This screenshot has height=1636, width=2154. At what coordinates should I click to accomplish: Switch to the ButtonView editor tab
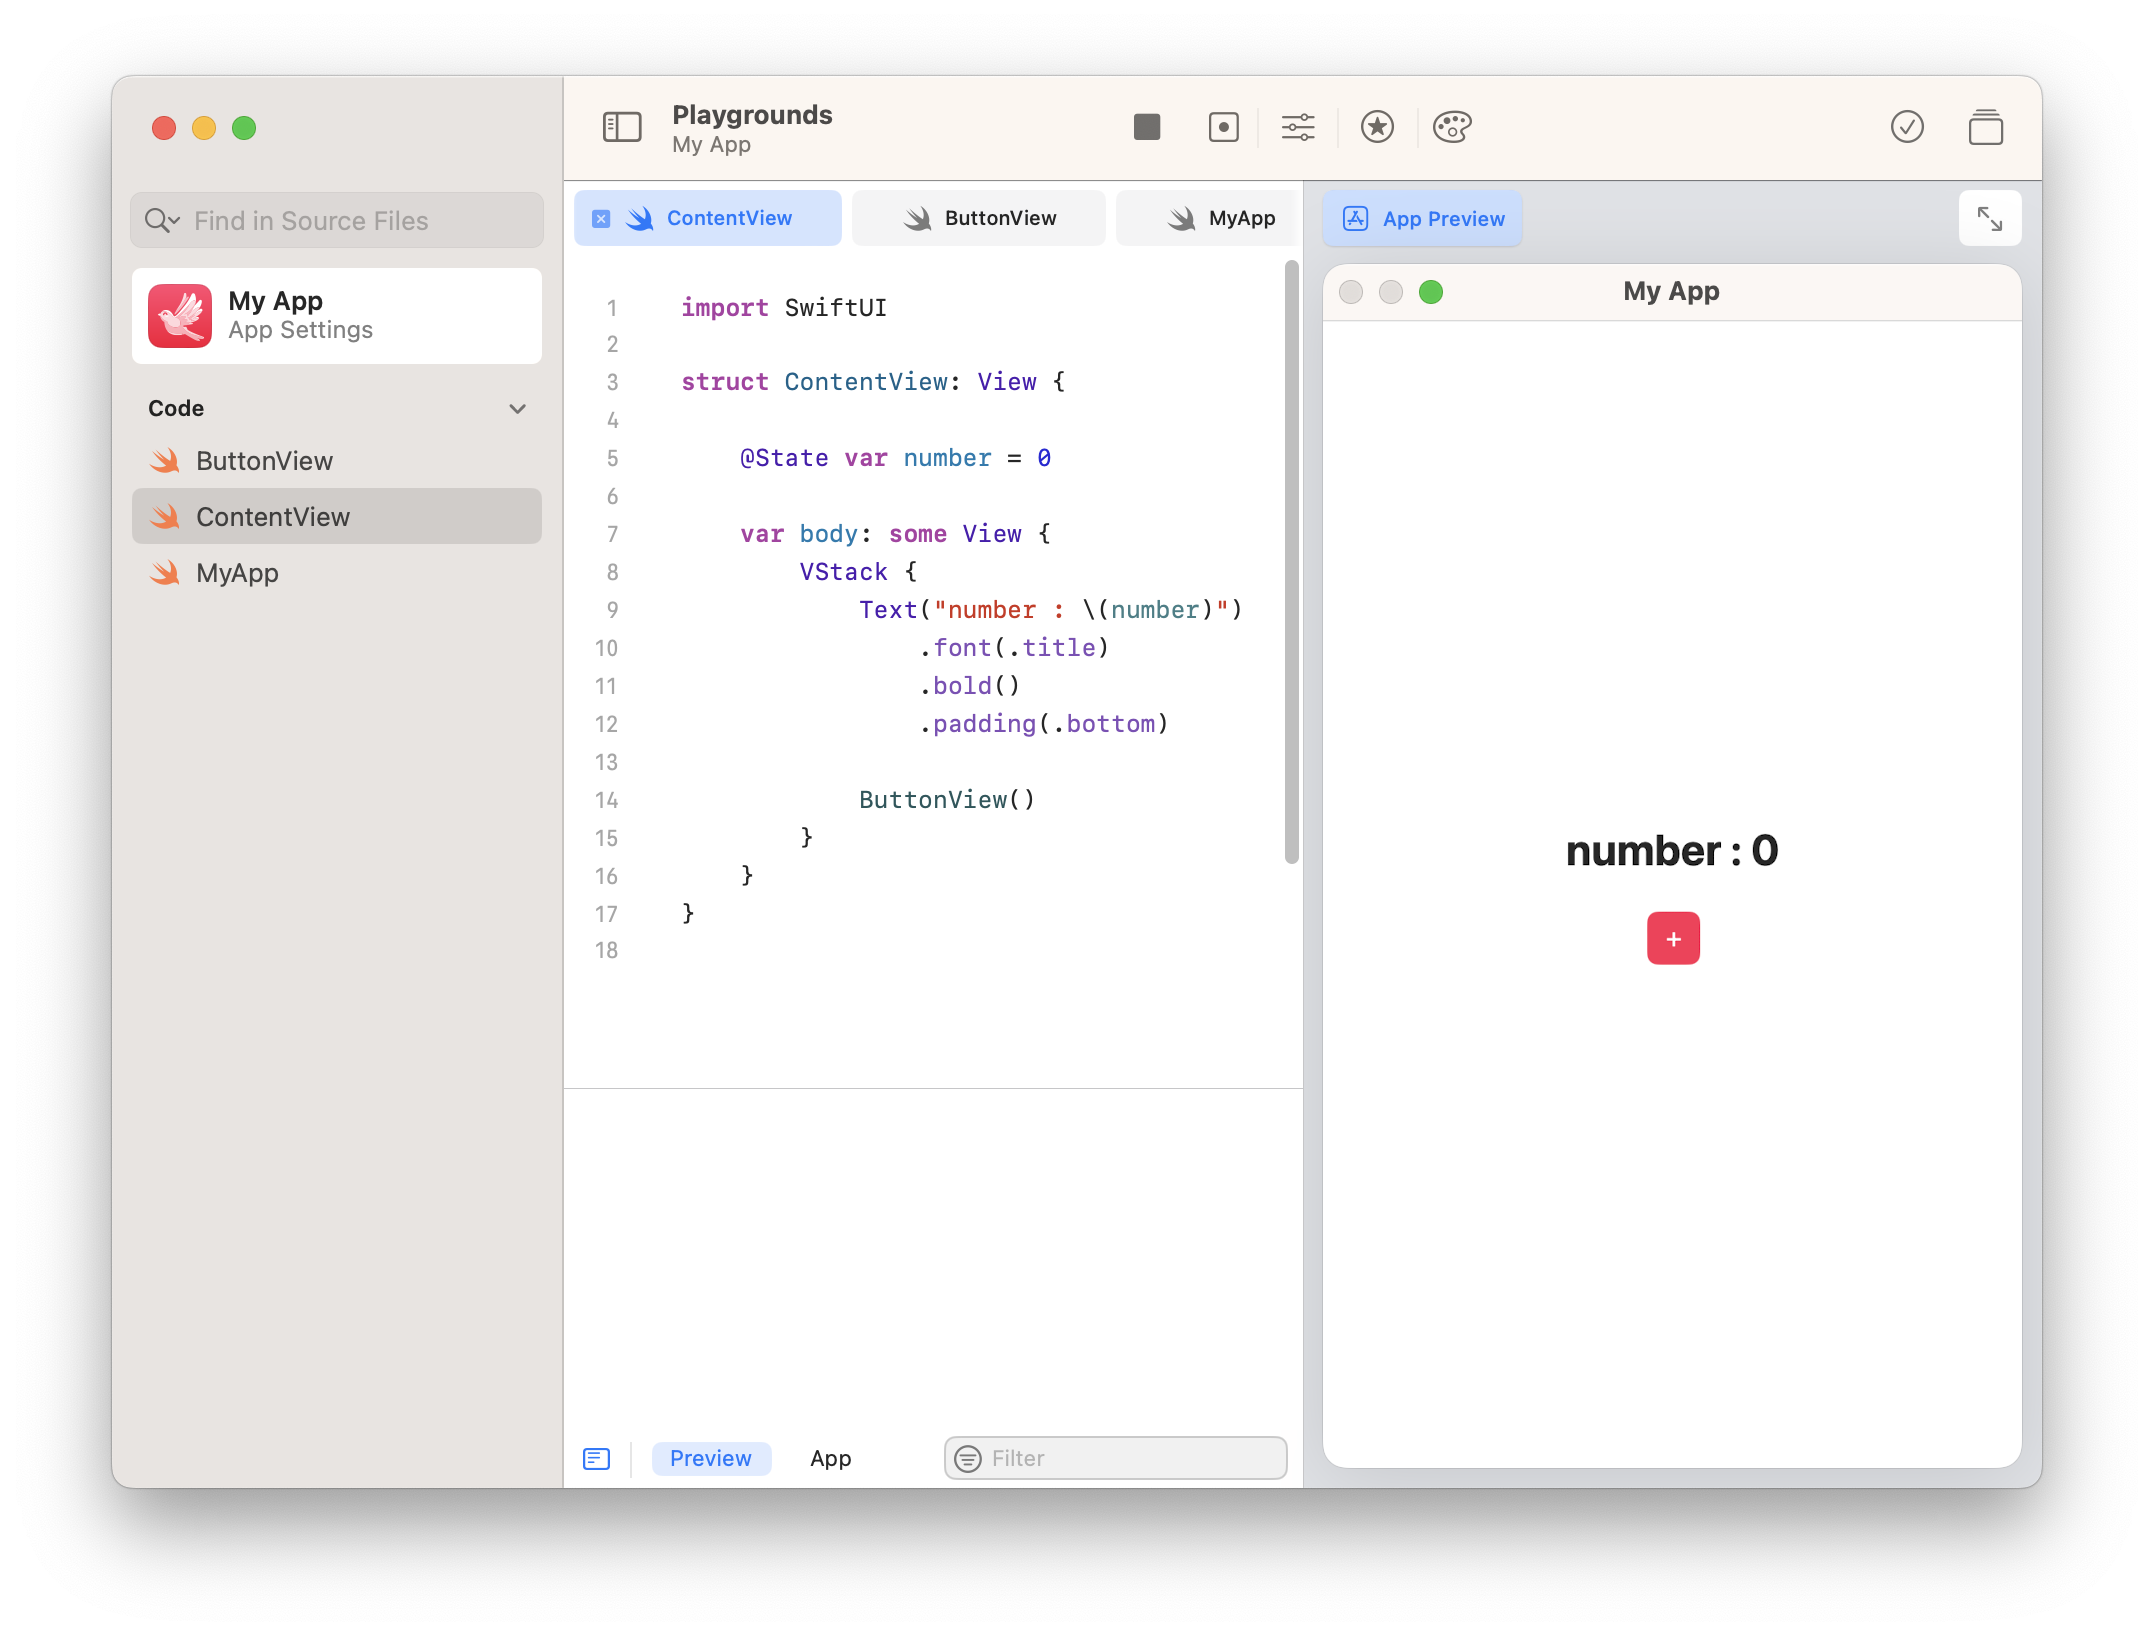979,218
